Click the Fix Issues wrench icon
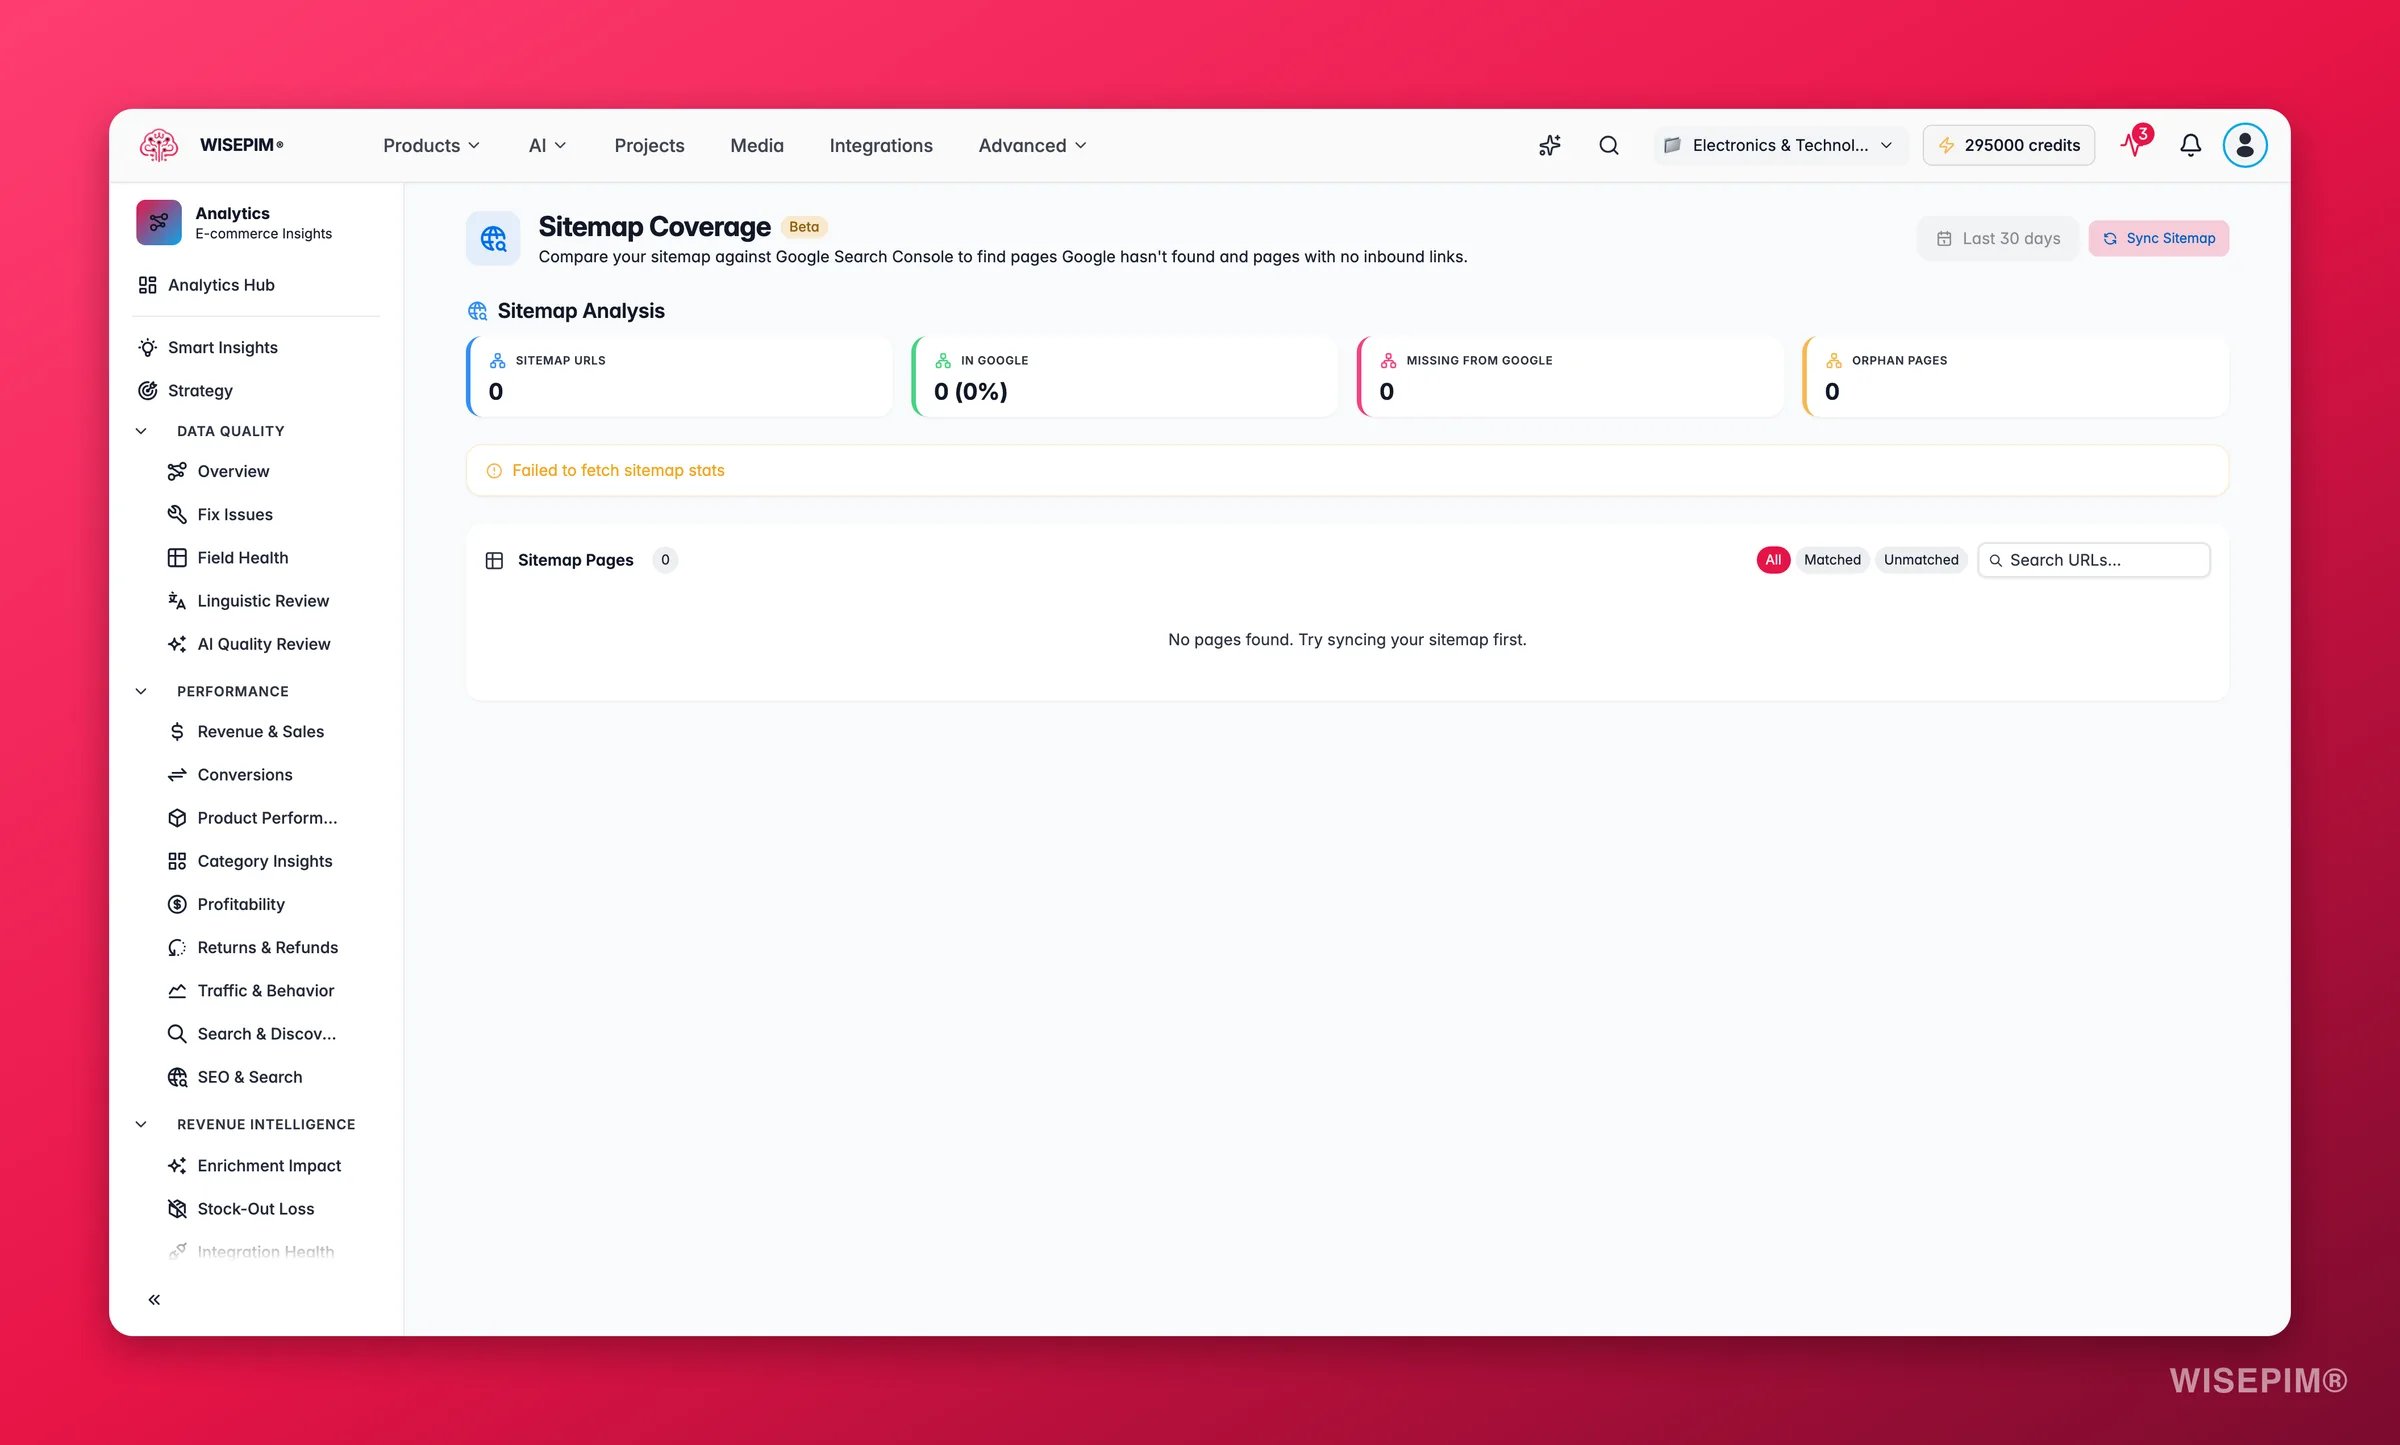This screenshot has width=2400, height=1445. [177, 514]
